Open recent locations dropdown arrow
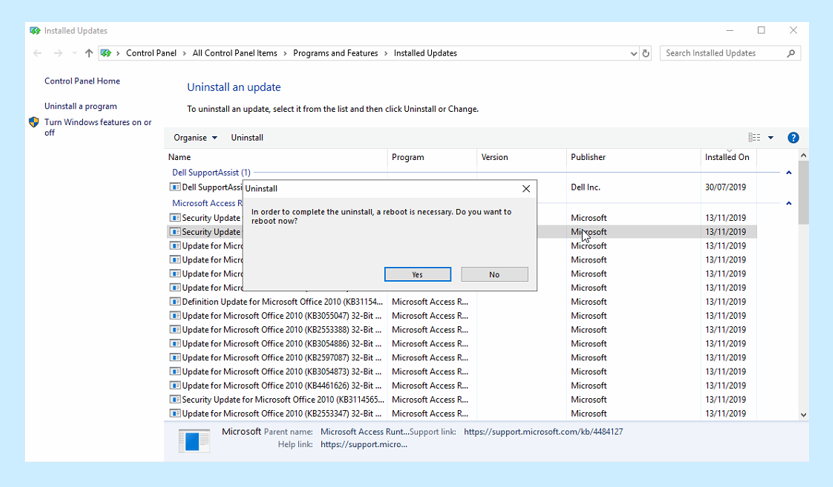833x487 pixels. 74,53
